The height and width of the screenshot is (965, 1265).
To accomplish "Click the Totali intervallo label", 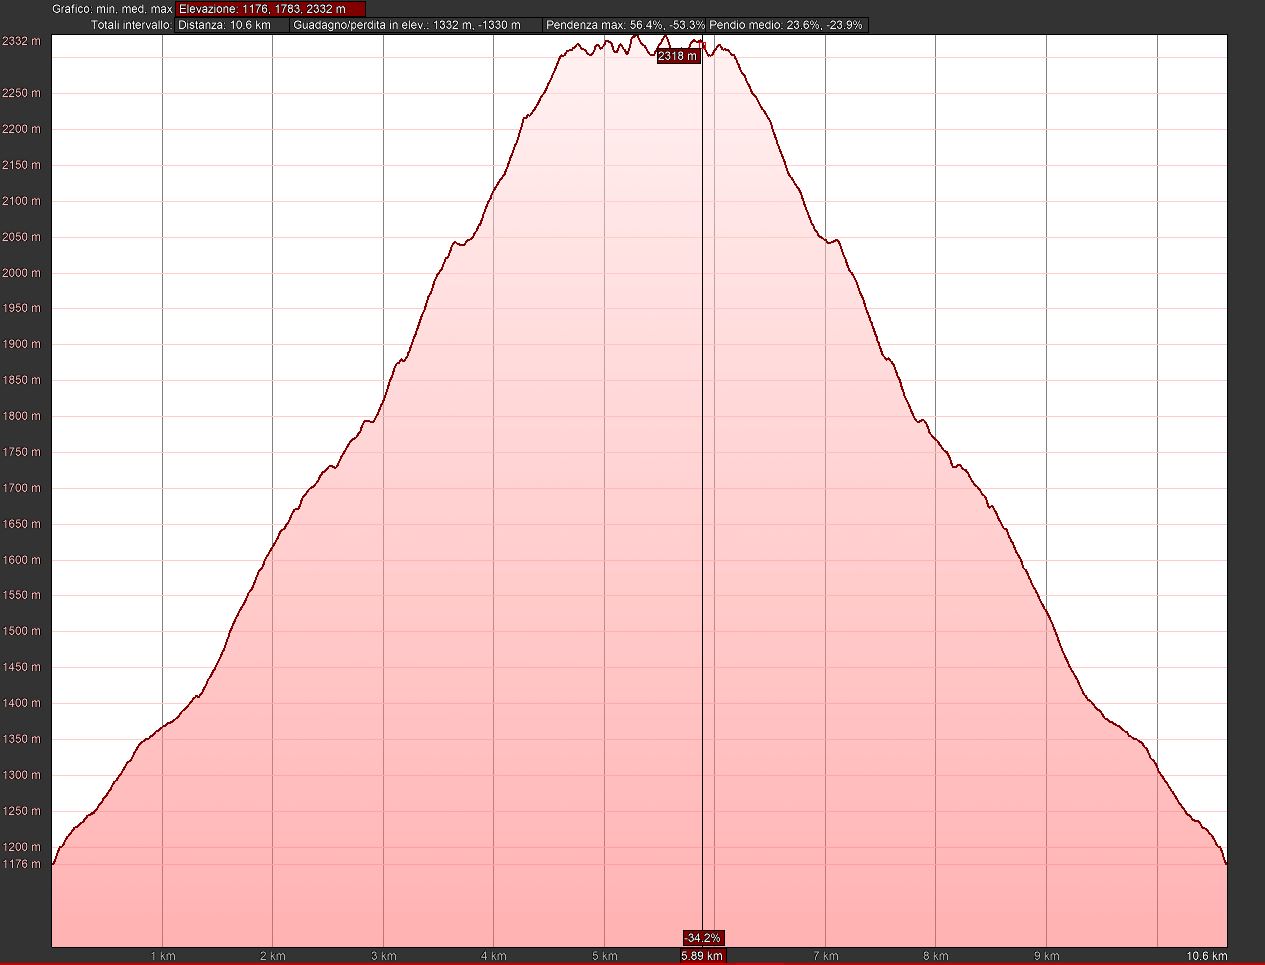I will pyautogui.click(x=131, y=25).
